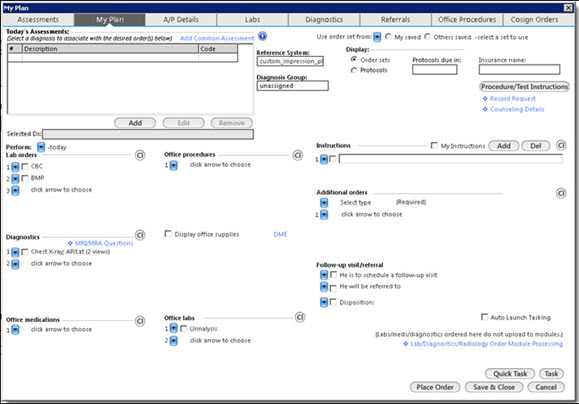Expand the Use order set from dropdown

[x=377, y=37]
